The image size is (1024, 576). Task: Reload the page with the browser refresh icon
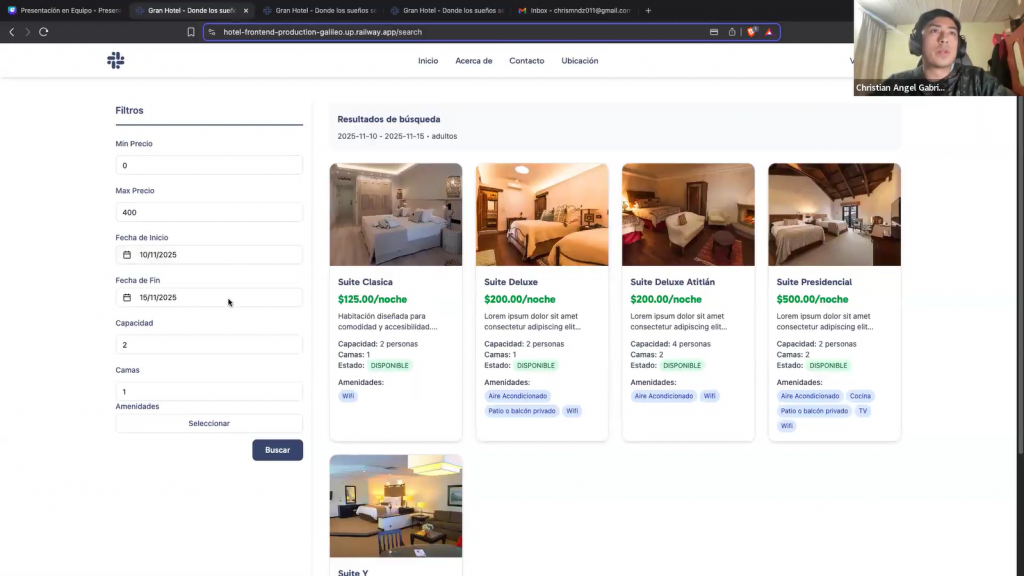44,32
